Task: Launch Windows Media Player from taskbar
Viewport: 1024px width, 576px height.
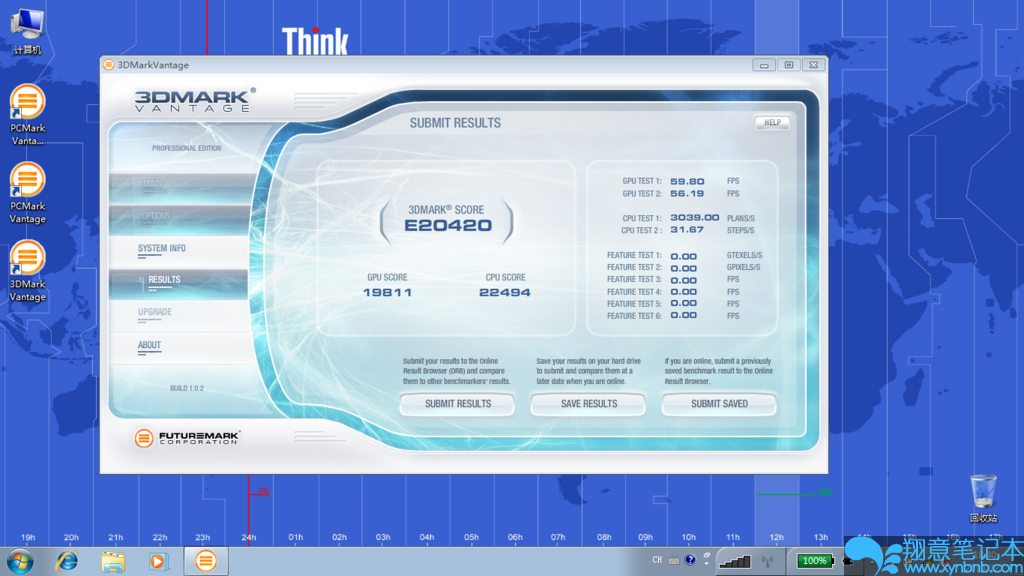Action: click(158, 561)
